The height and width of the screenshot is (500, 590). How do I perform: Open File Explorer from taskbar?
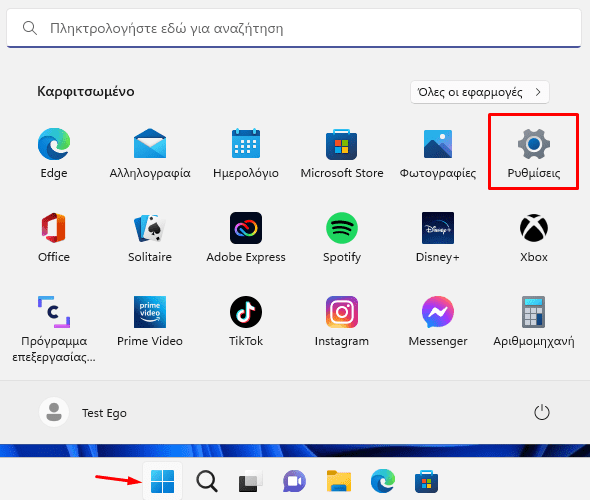339,481
